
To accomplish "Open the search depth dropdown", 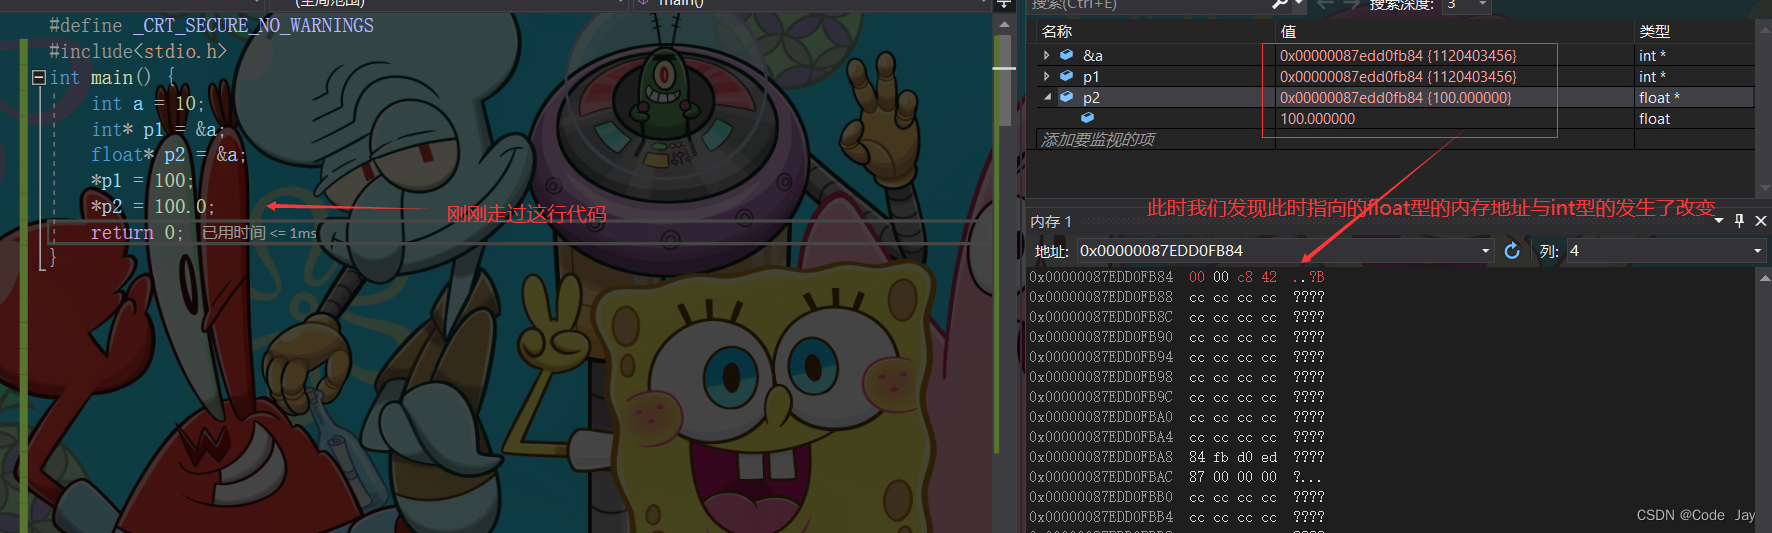I will [1484, 5].
